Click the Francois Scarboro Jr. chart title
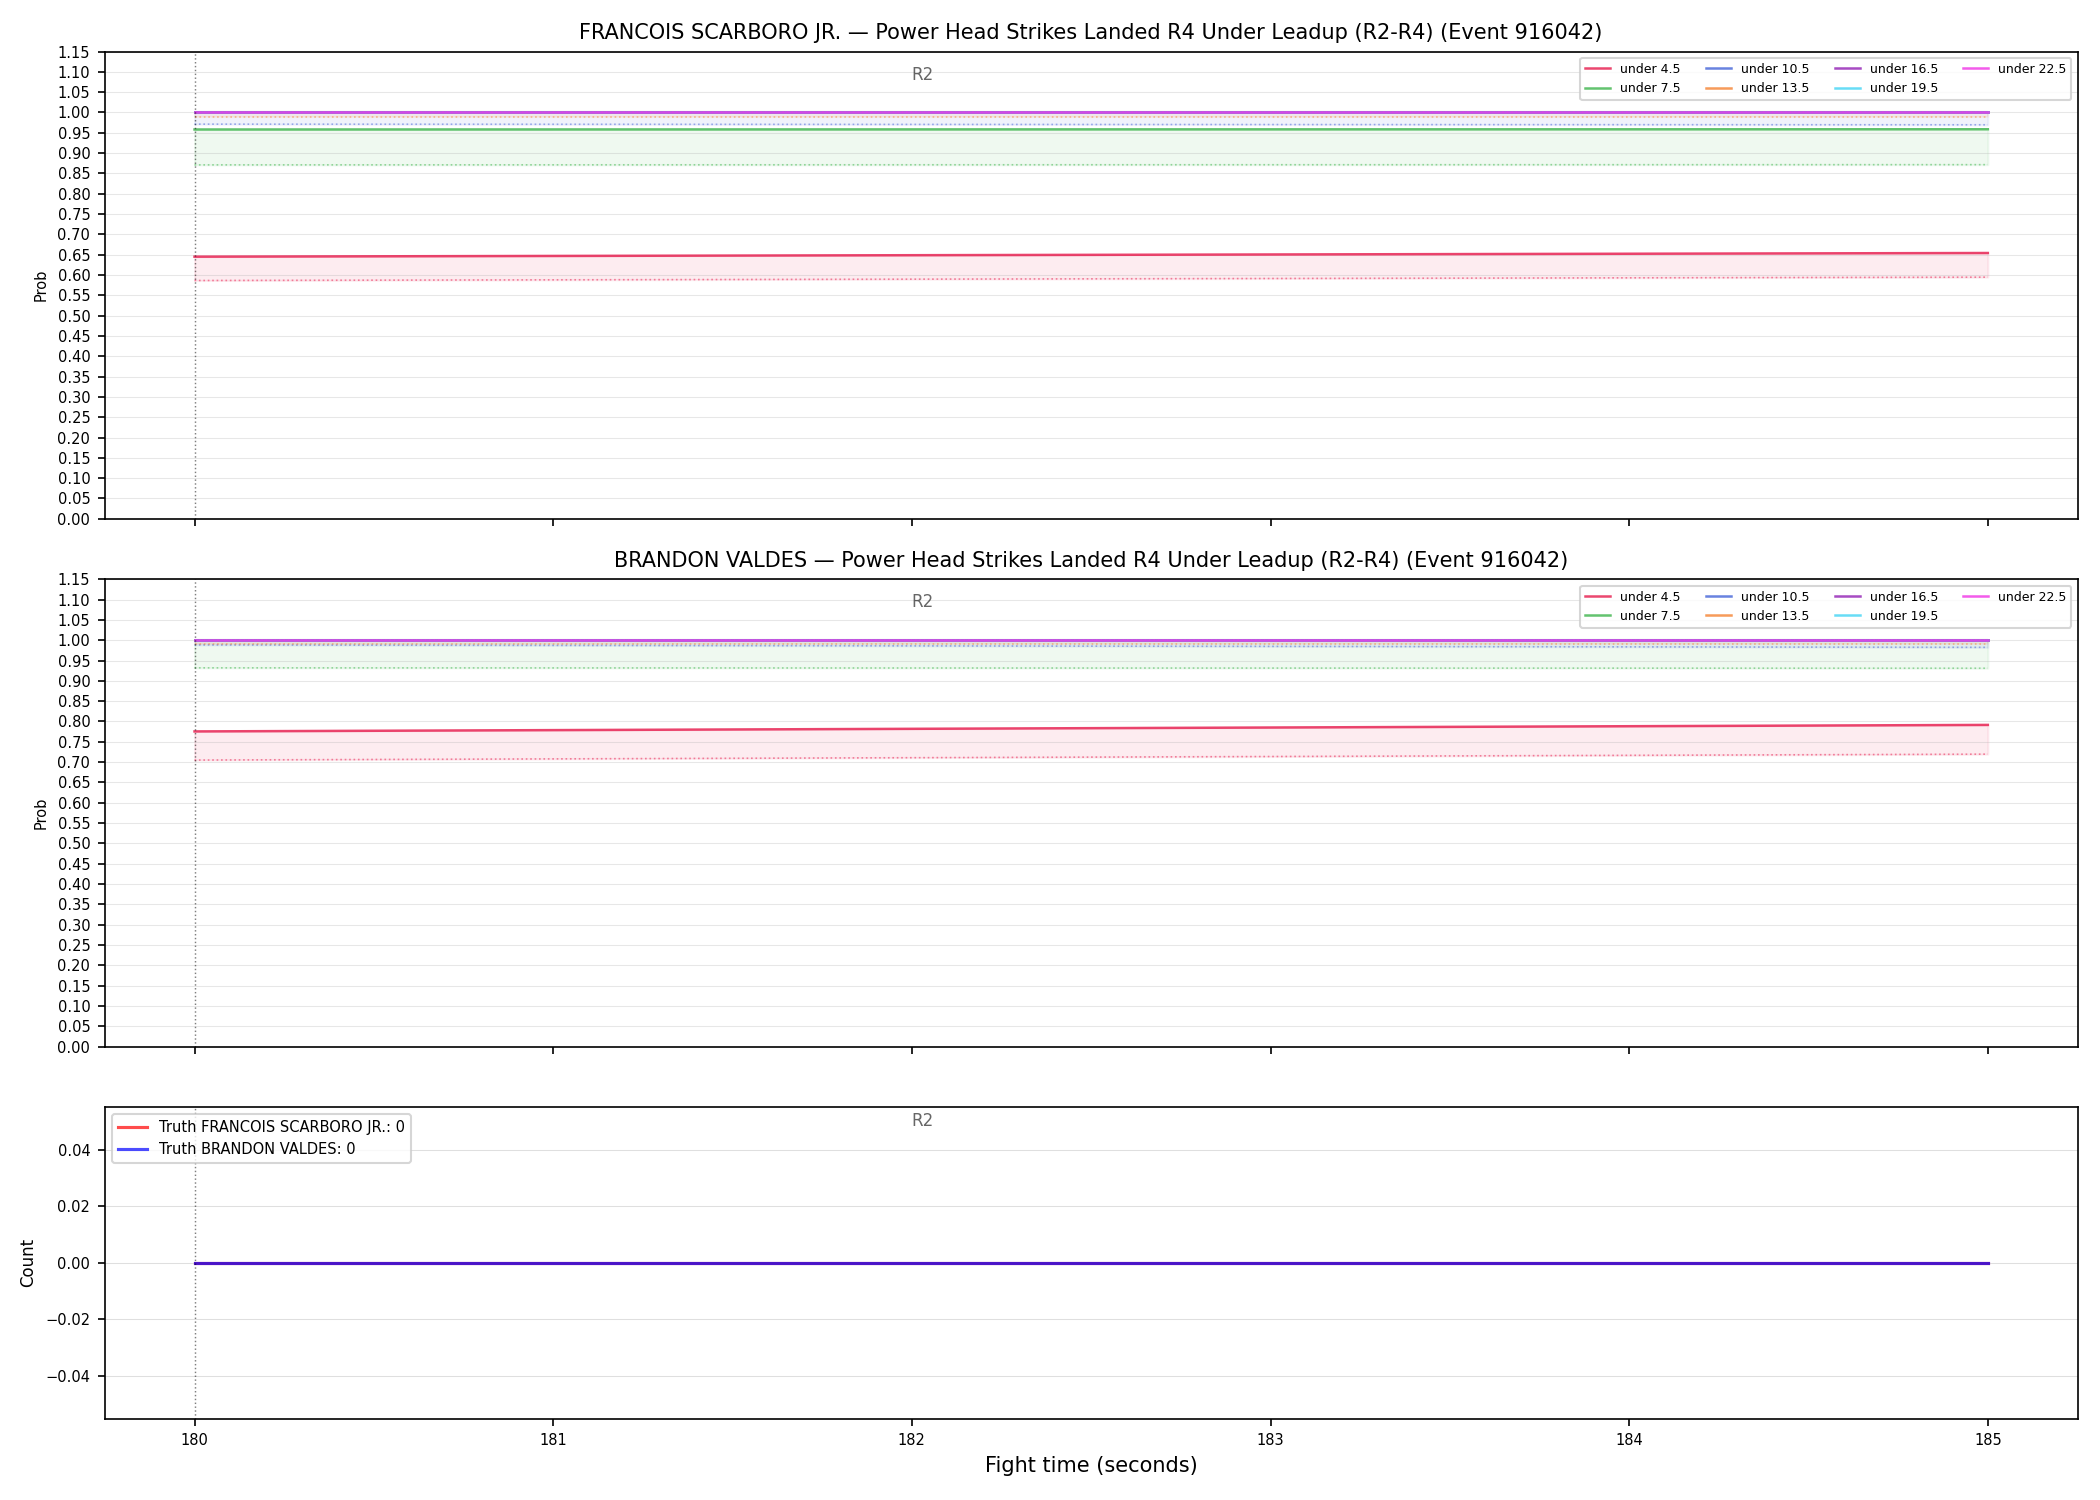This screenshot has width=2100, height=1500. pos(1090,32)
